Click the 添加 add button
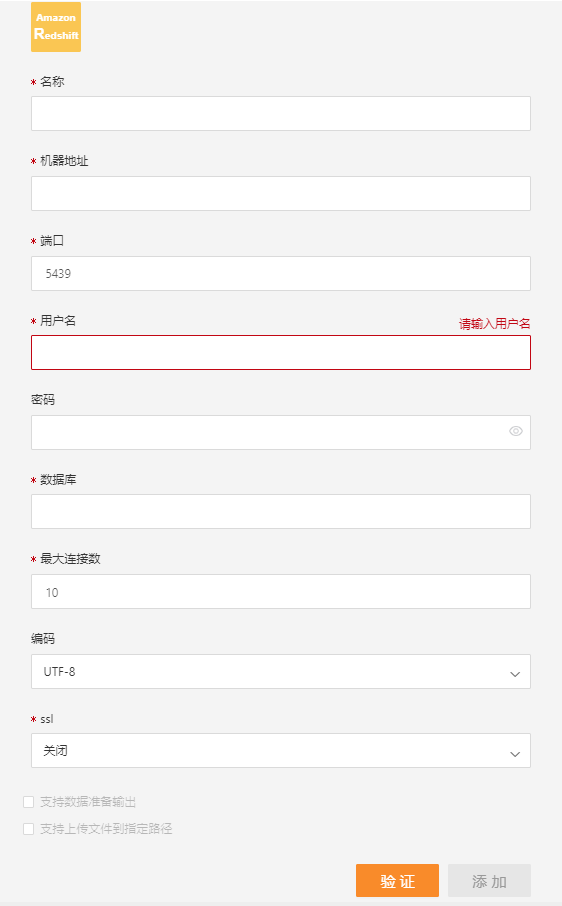This screenshot has height=906, width=562. click(x=489, y=881)
